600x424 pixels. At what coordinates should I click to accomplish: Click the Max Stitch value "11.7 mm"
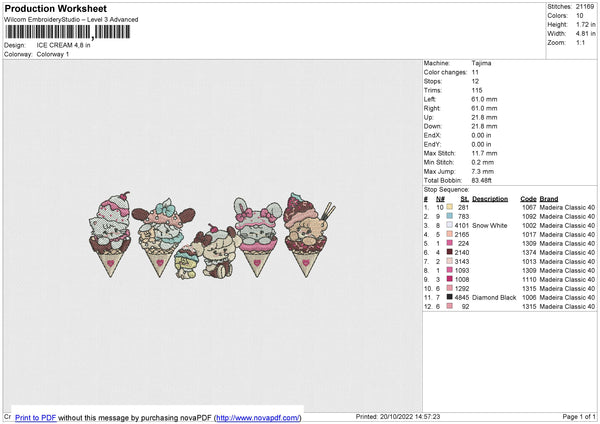coord(484,153)
